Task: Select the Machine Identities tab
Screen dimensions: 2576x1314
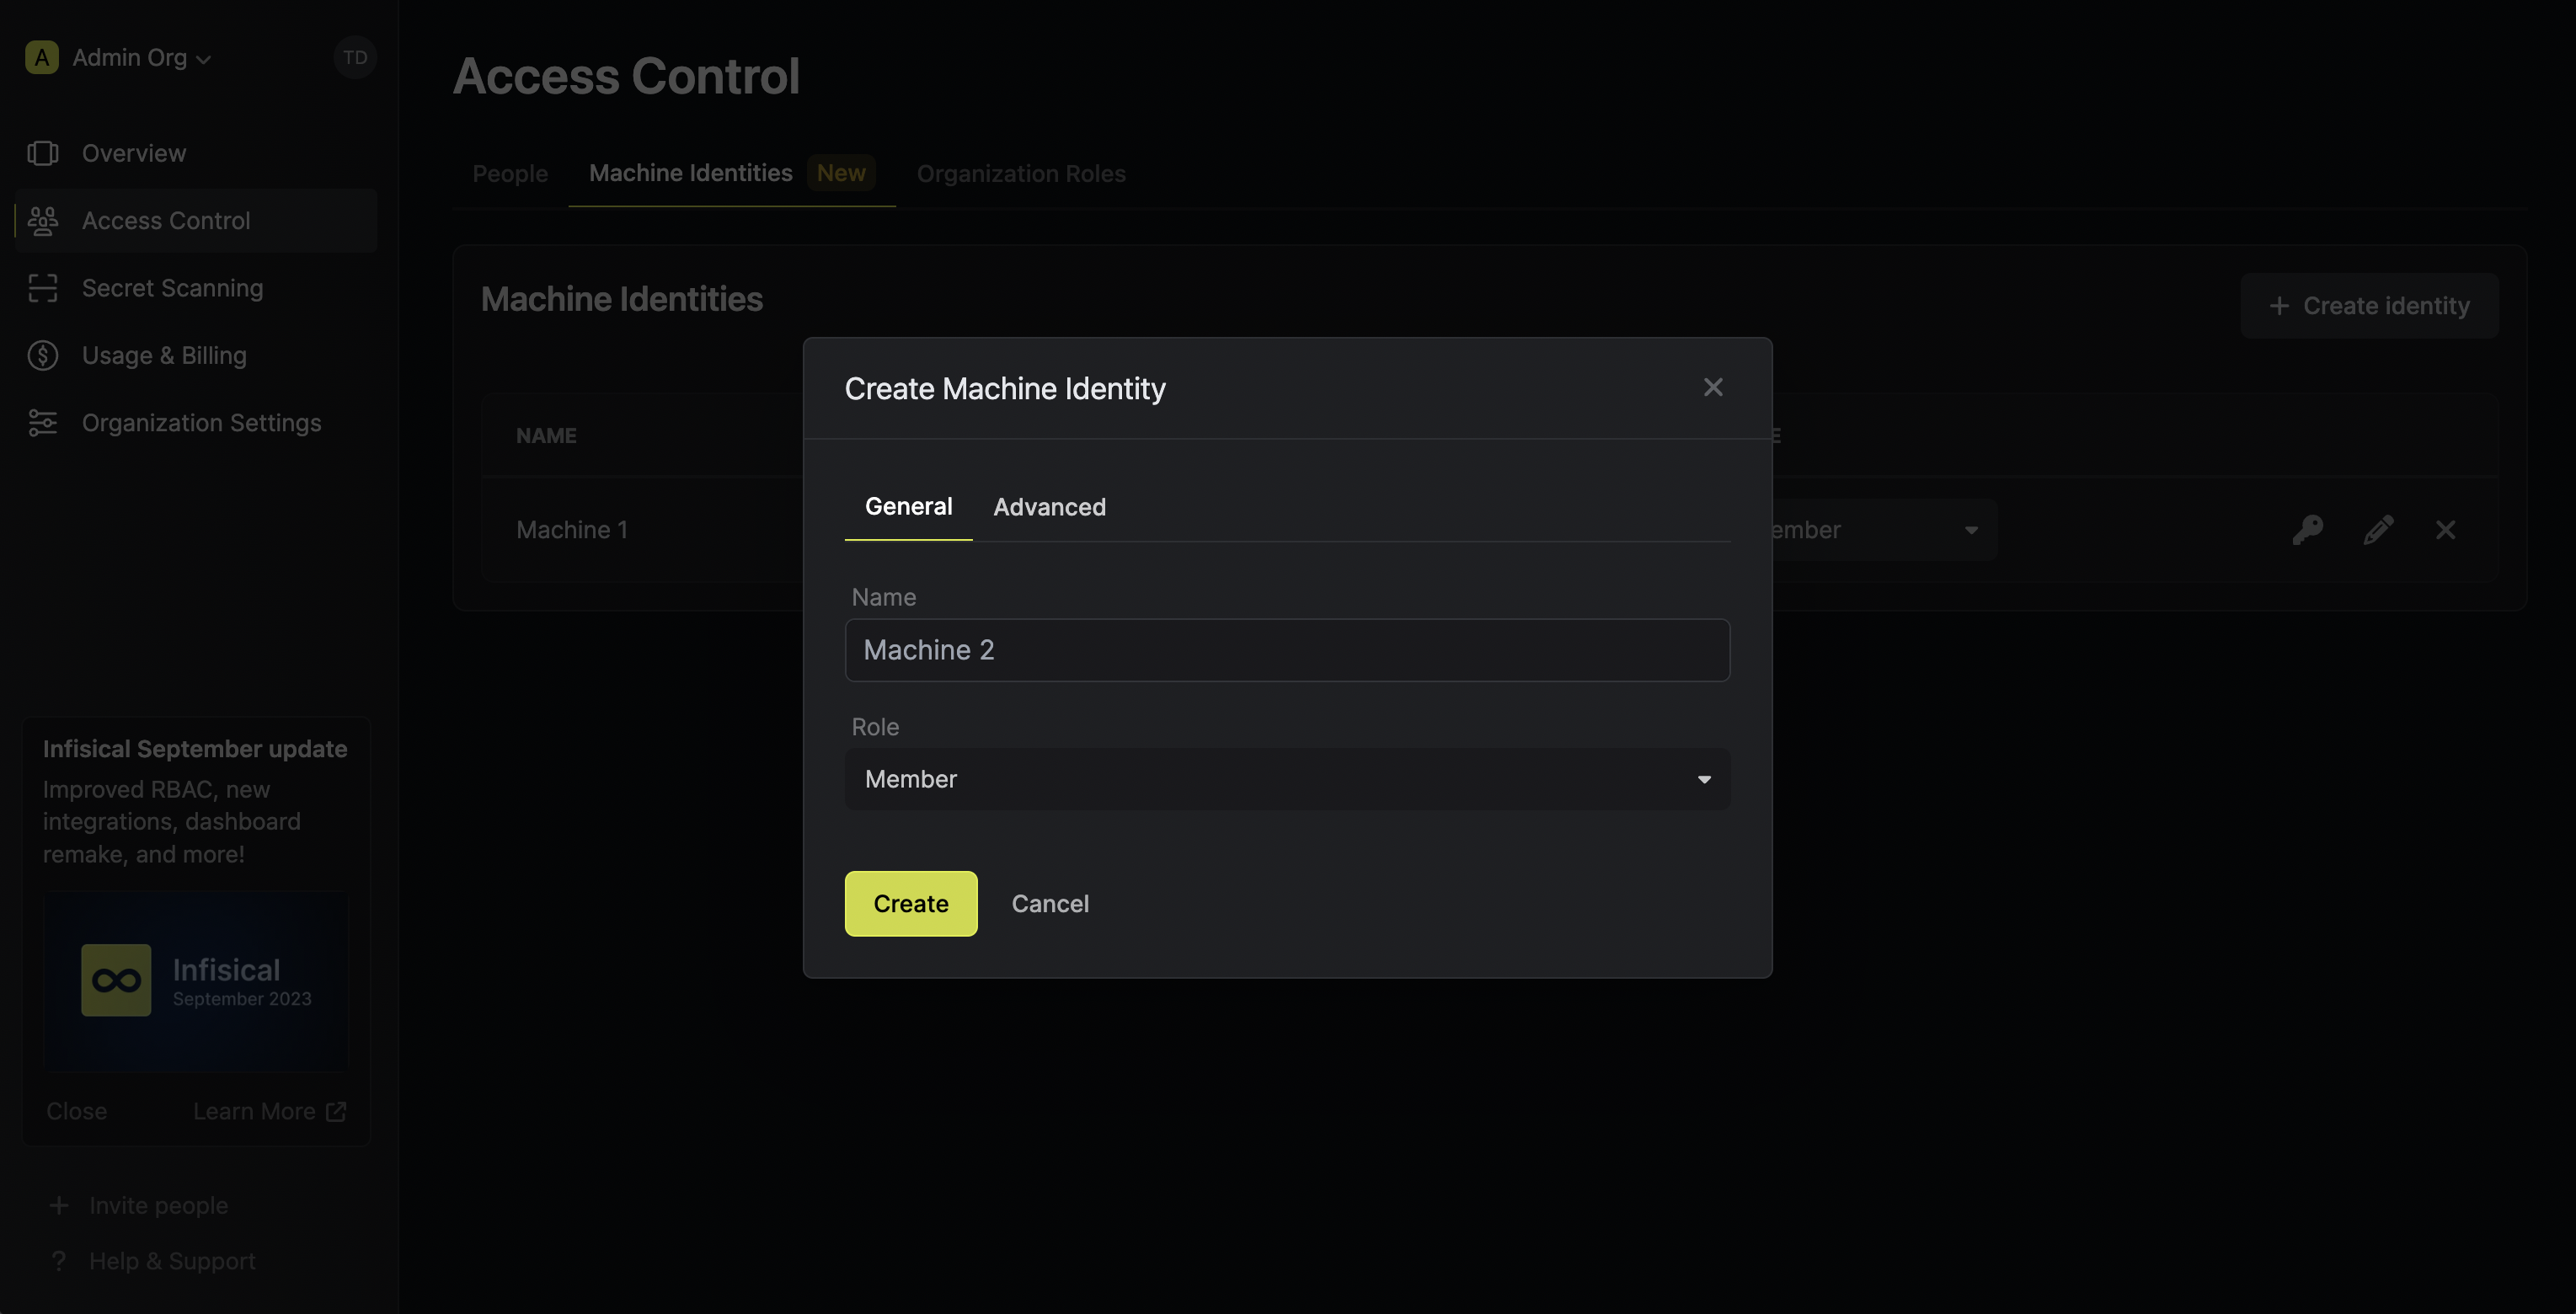Action: tap(731, 174)
